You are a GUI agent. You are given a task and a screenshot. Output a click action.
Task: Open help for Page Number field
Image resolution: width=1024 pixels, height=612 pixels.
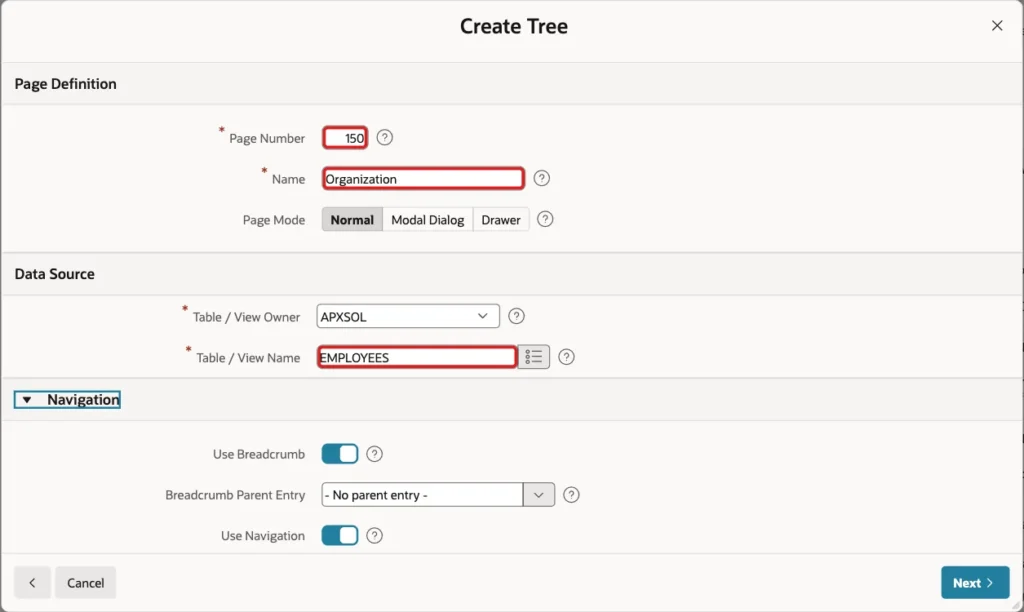385,138
